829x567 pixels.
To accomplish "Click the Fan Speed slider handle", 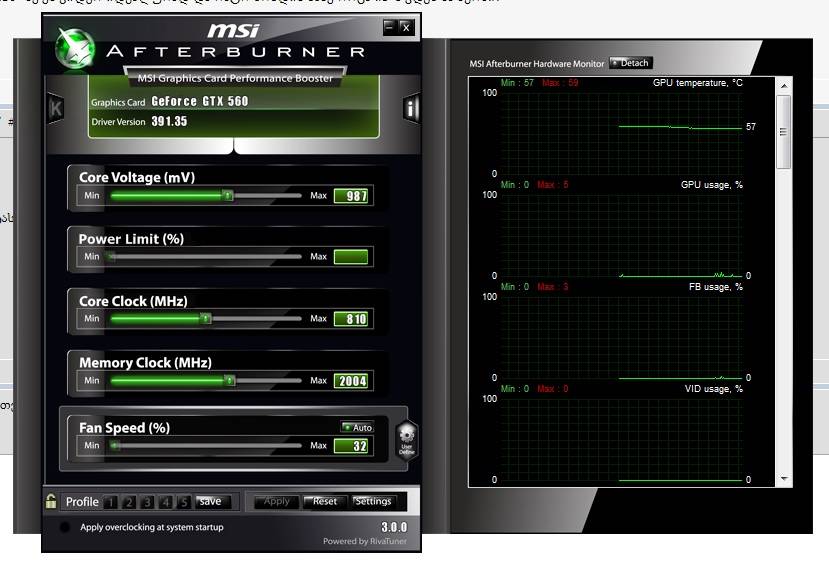I will 114,445.
